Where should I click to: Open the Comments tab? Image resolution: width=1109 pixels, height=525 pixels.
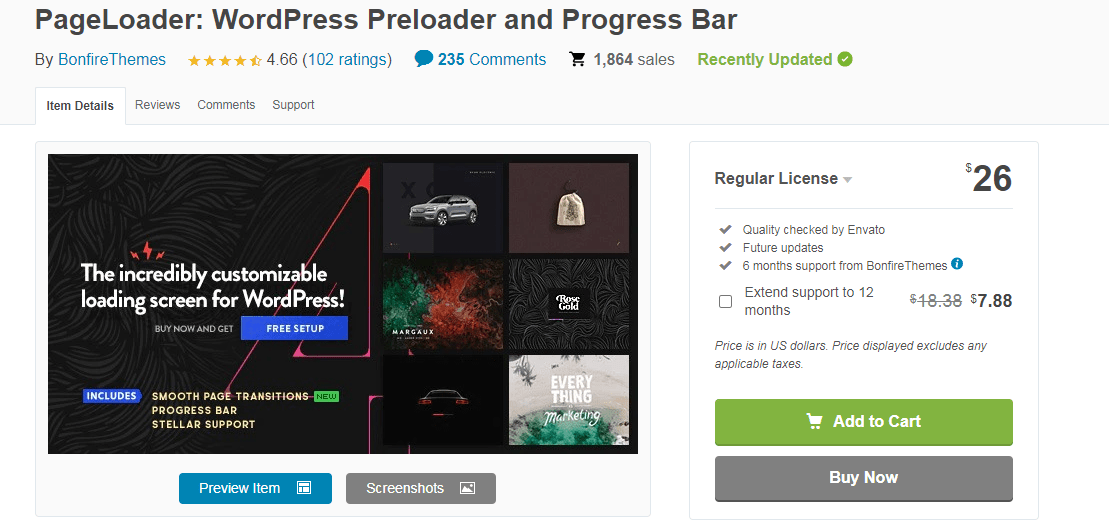[x=226, y=105]
